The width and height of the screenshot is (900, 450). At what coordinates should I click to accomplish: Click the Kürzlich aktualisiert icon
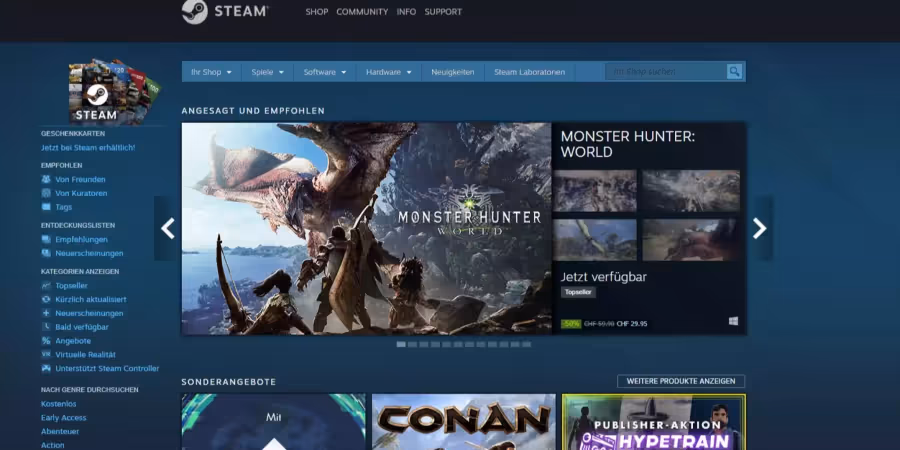[46, 299]
